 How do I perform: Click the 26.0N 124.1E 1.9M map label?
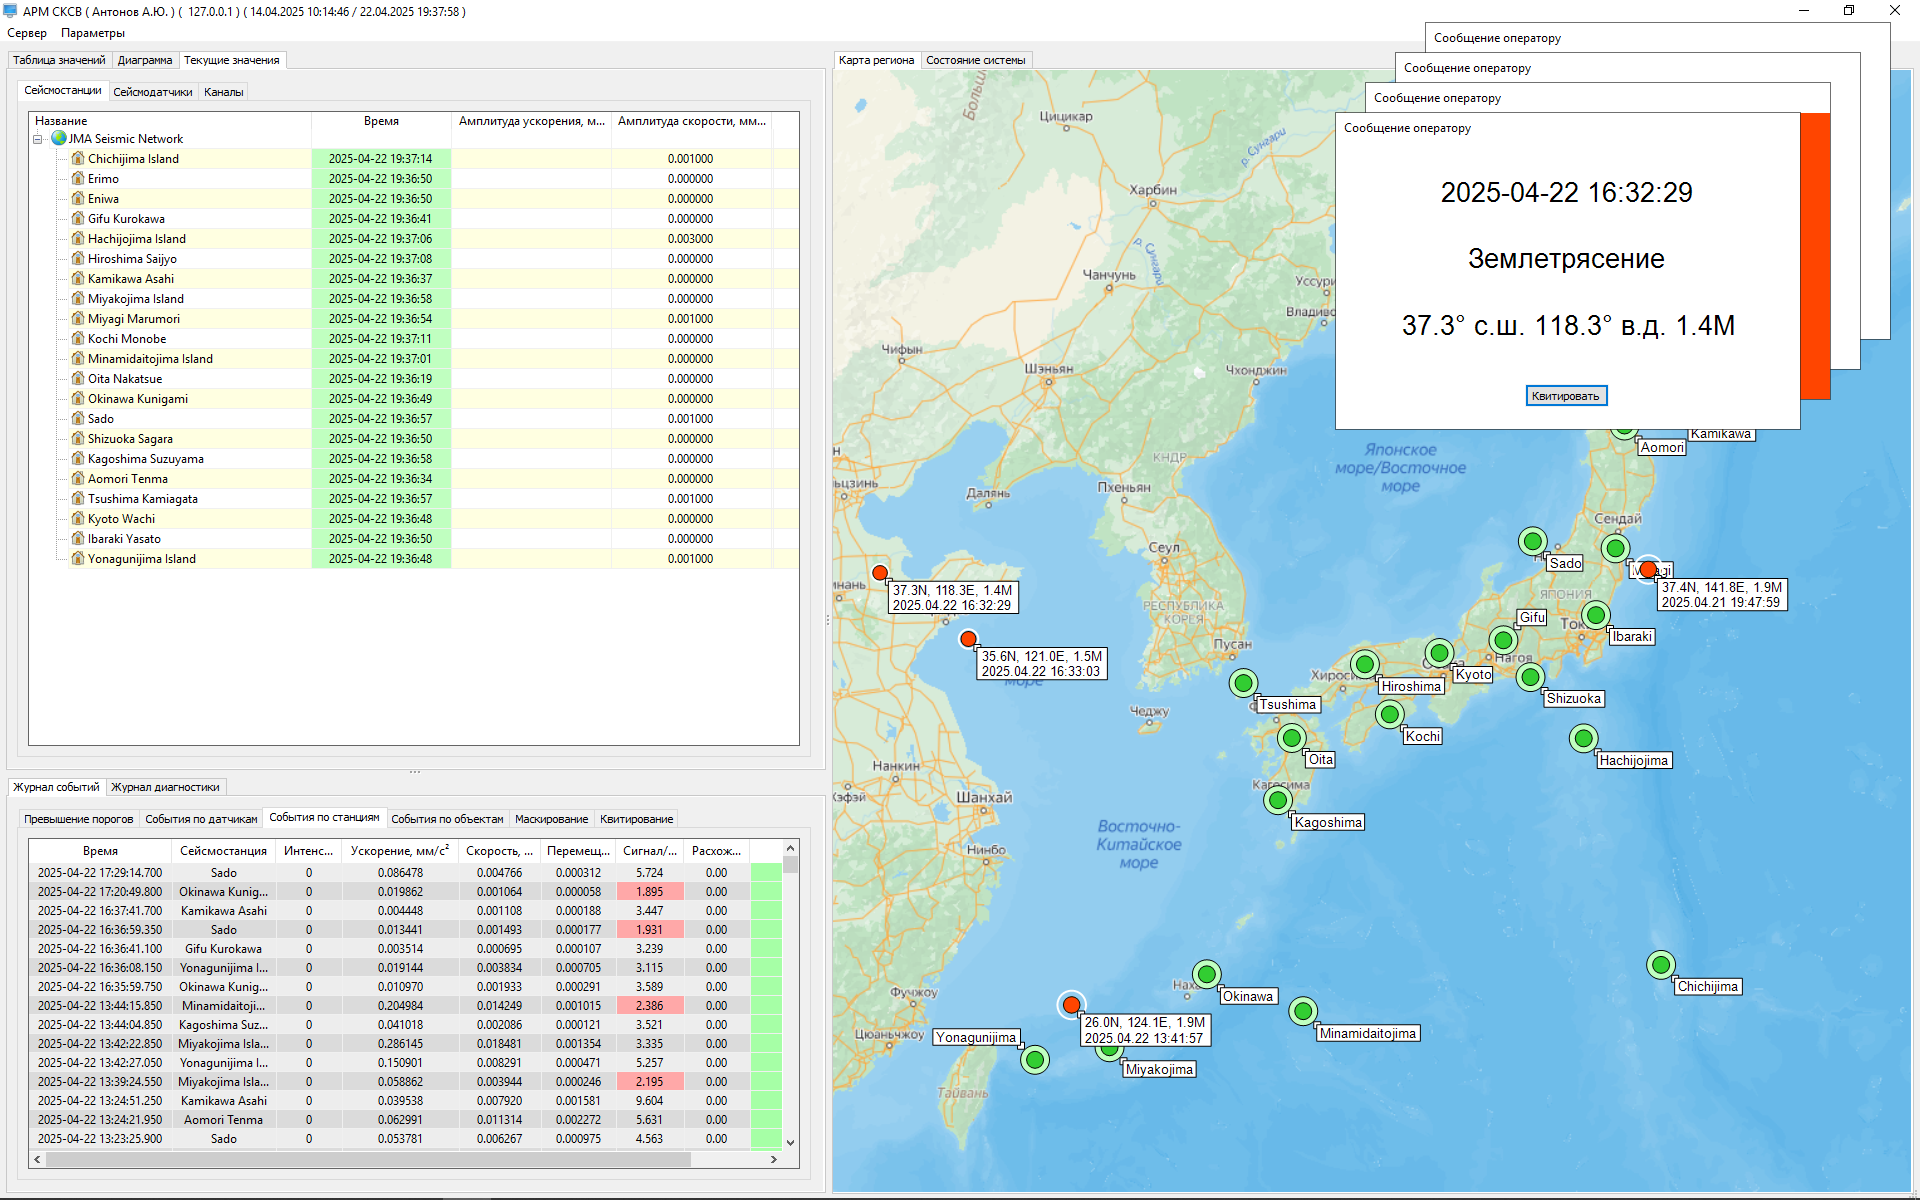[1146, 1030]
